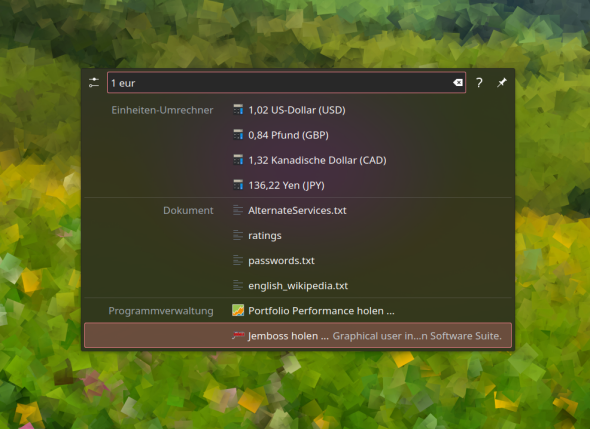Screen dimensions: 590x429
Task: Get the Portfolio Performance application
Action: tap(298, 311)
